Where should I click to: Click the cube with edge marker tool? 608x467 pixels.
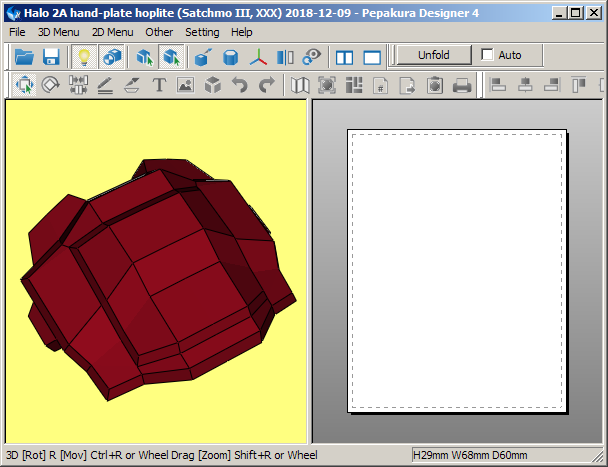[x=204, y=57]
